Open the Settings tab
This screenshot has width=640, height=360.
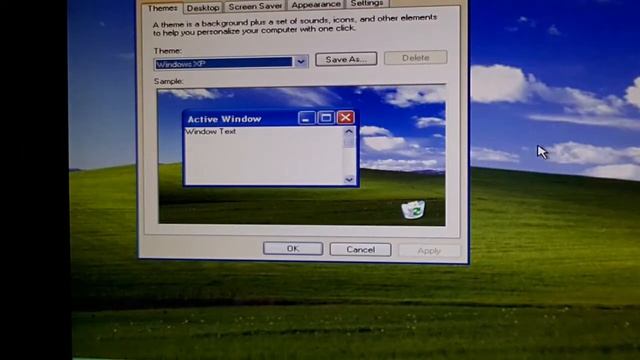367,4
